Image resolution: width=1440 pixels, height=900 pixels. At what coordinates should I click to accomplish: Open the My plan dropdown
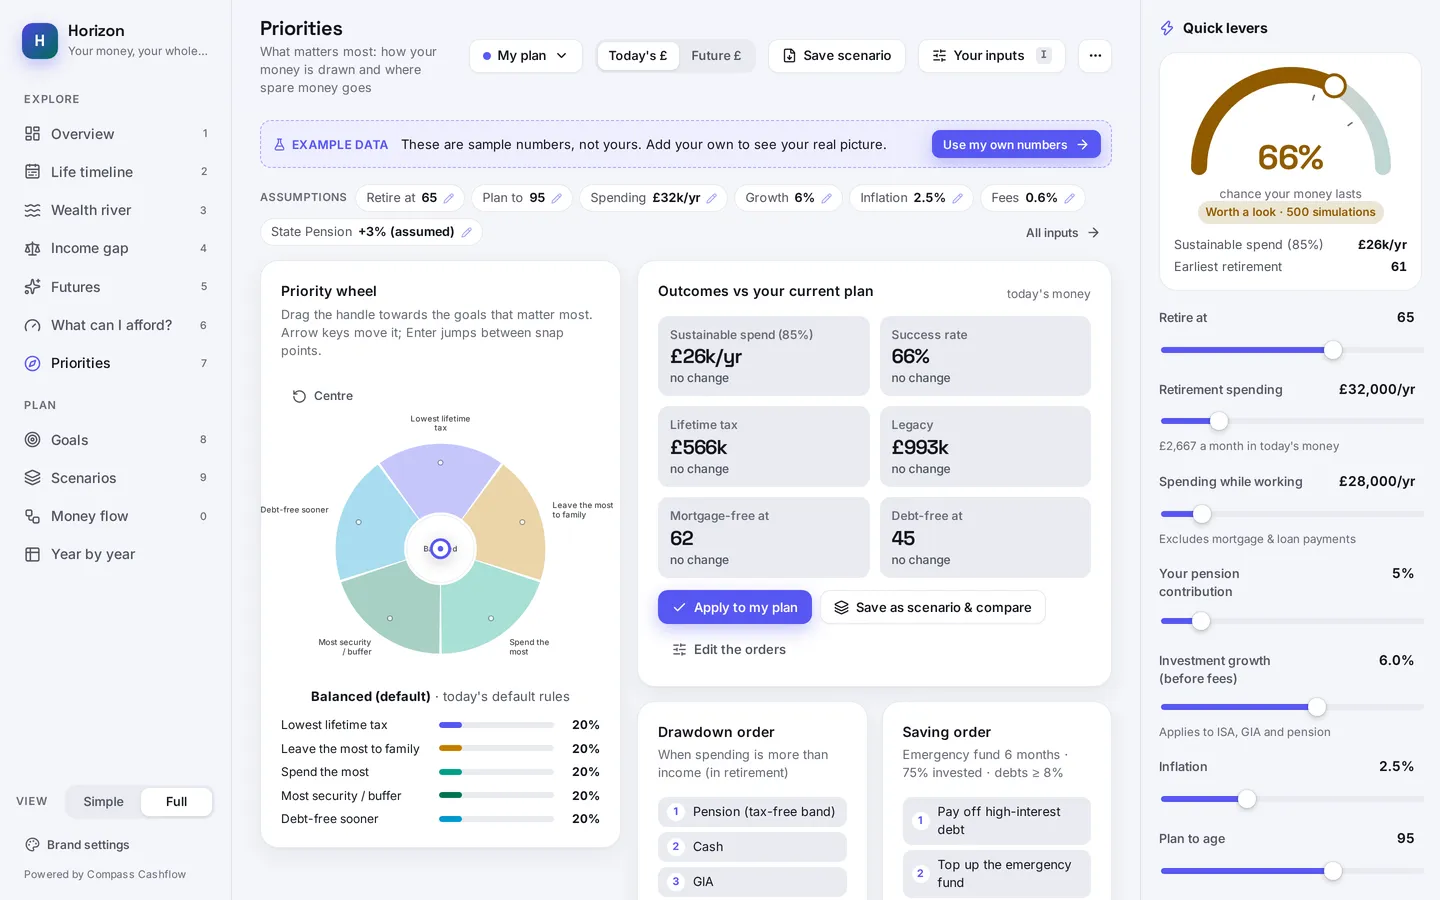point(526,56)
